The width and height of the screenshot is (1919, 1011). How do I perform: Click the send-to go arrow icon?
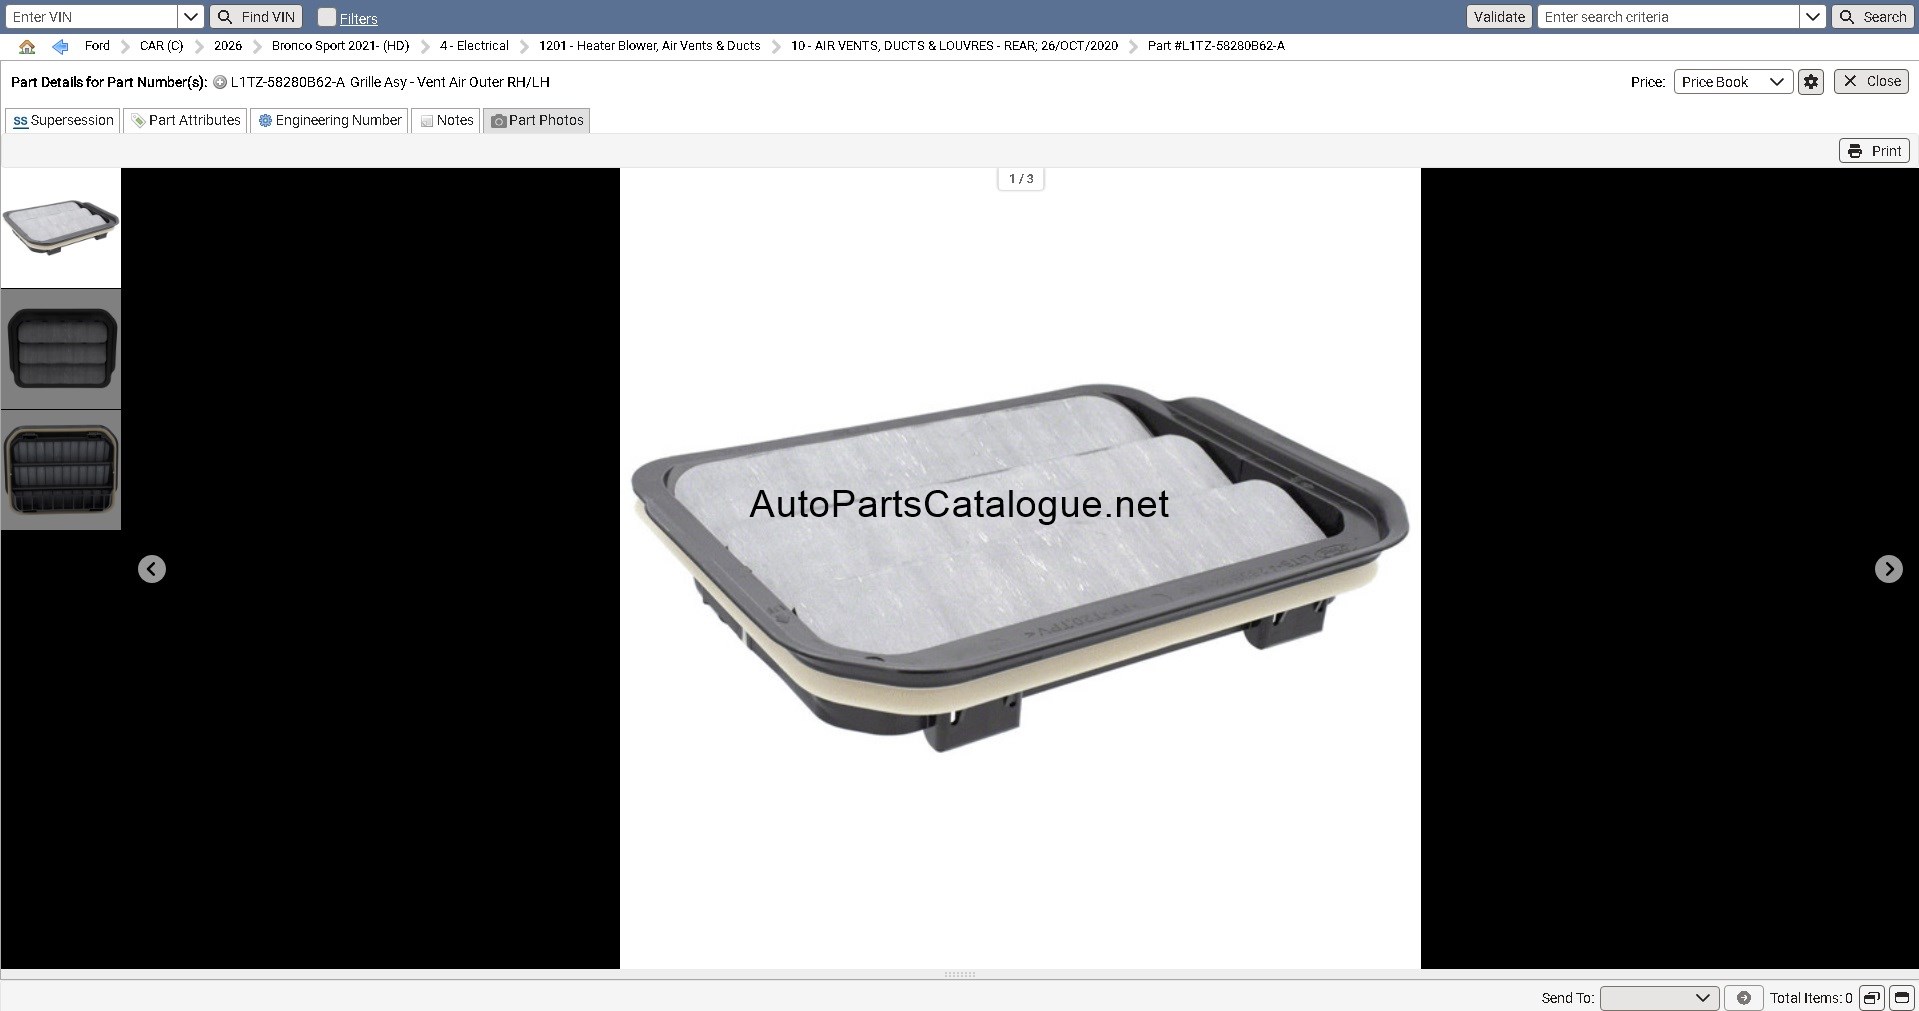(x=1744, y=998)
